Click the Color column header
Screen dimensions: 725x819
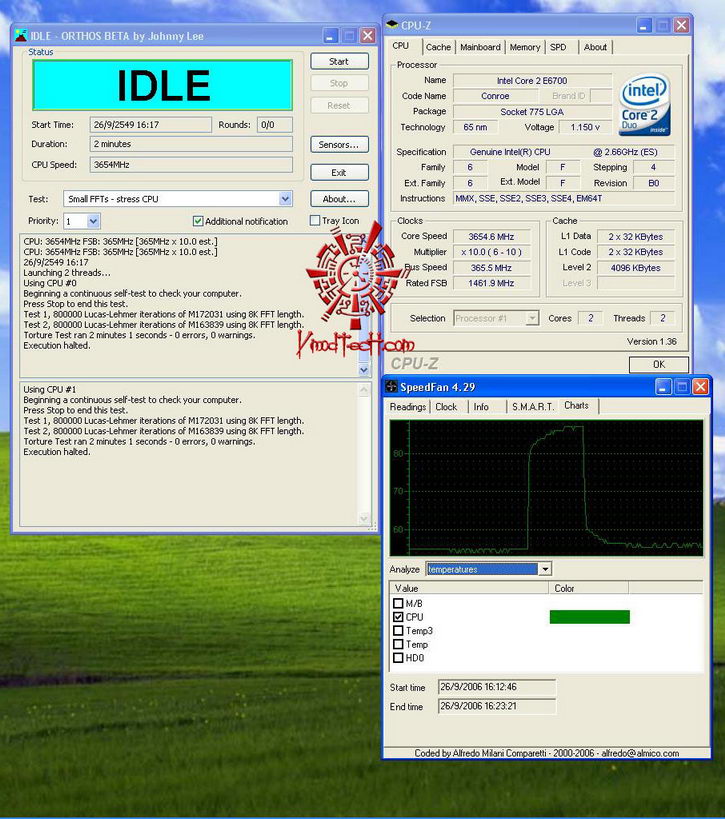tap(589, 588)
